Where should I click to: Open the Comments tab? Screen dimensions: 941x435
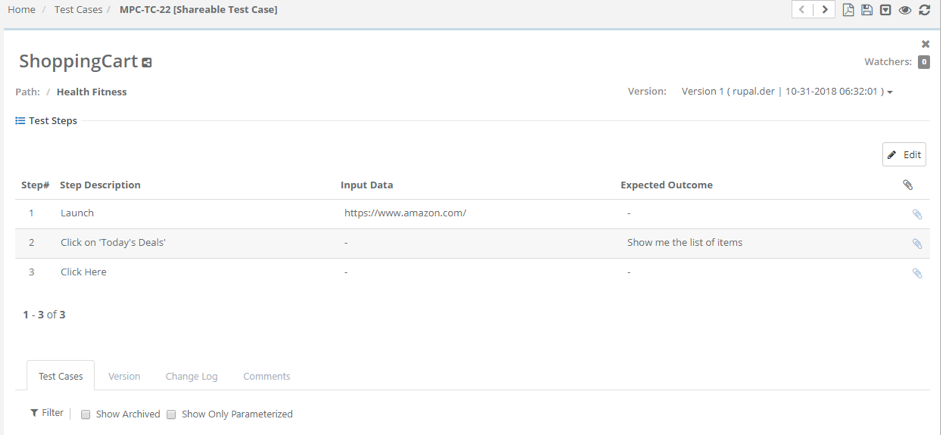pyautogui.click(x=266, y=376)
